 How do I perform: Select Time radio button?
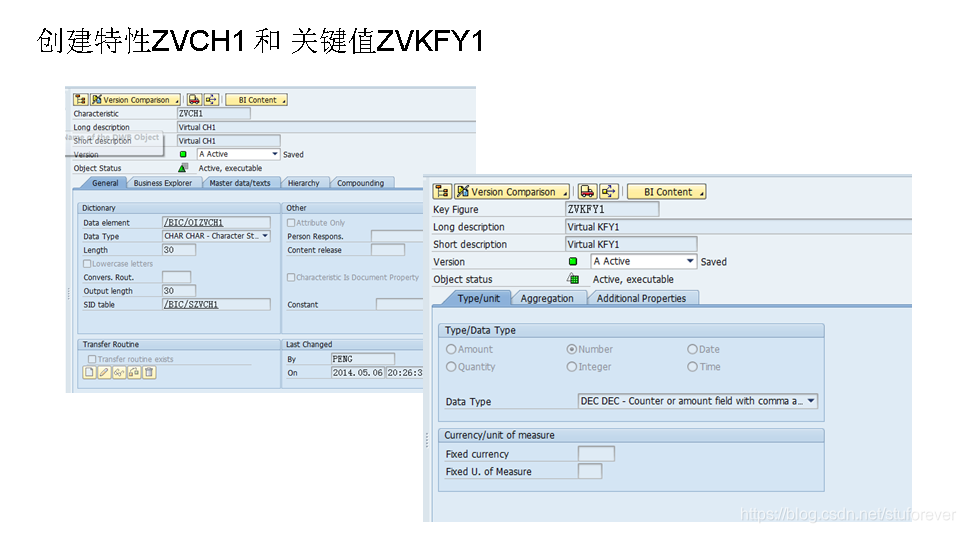click(x=692, y=367)
